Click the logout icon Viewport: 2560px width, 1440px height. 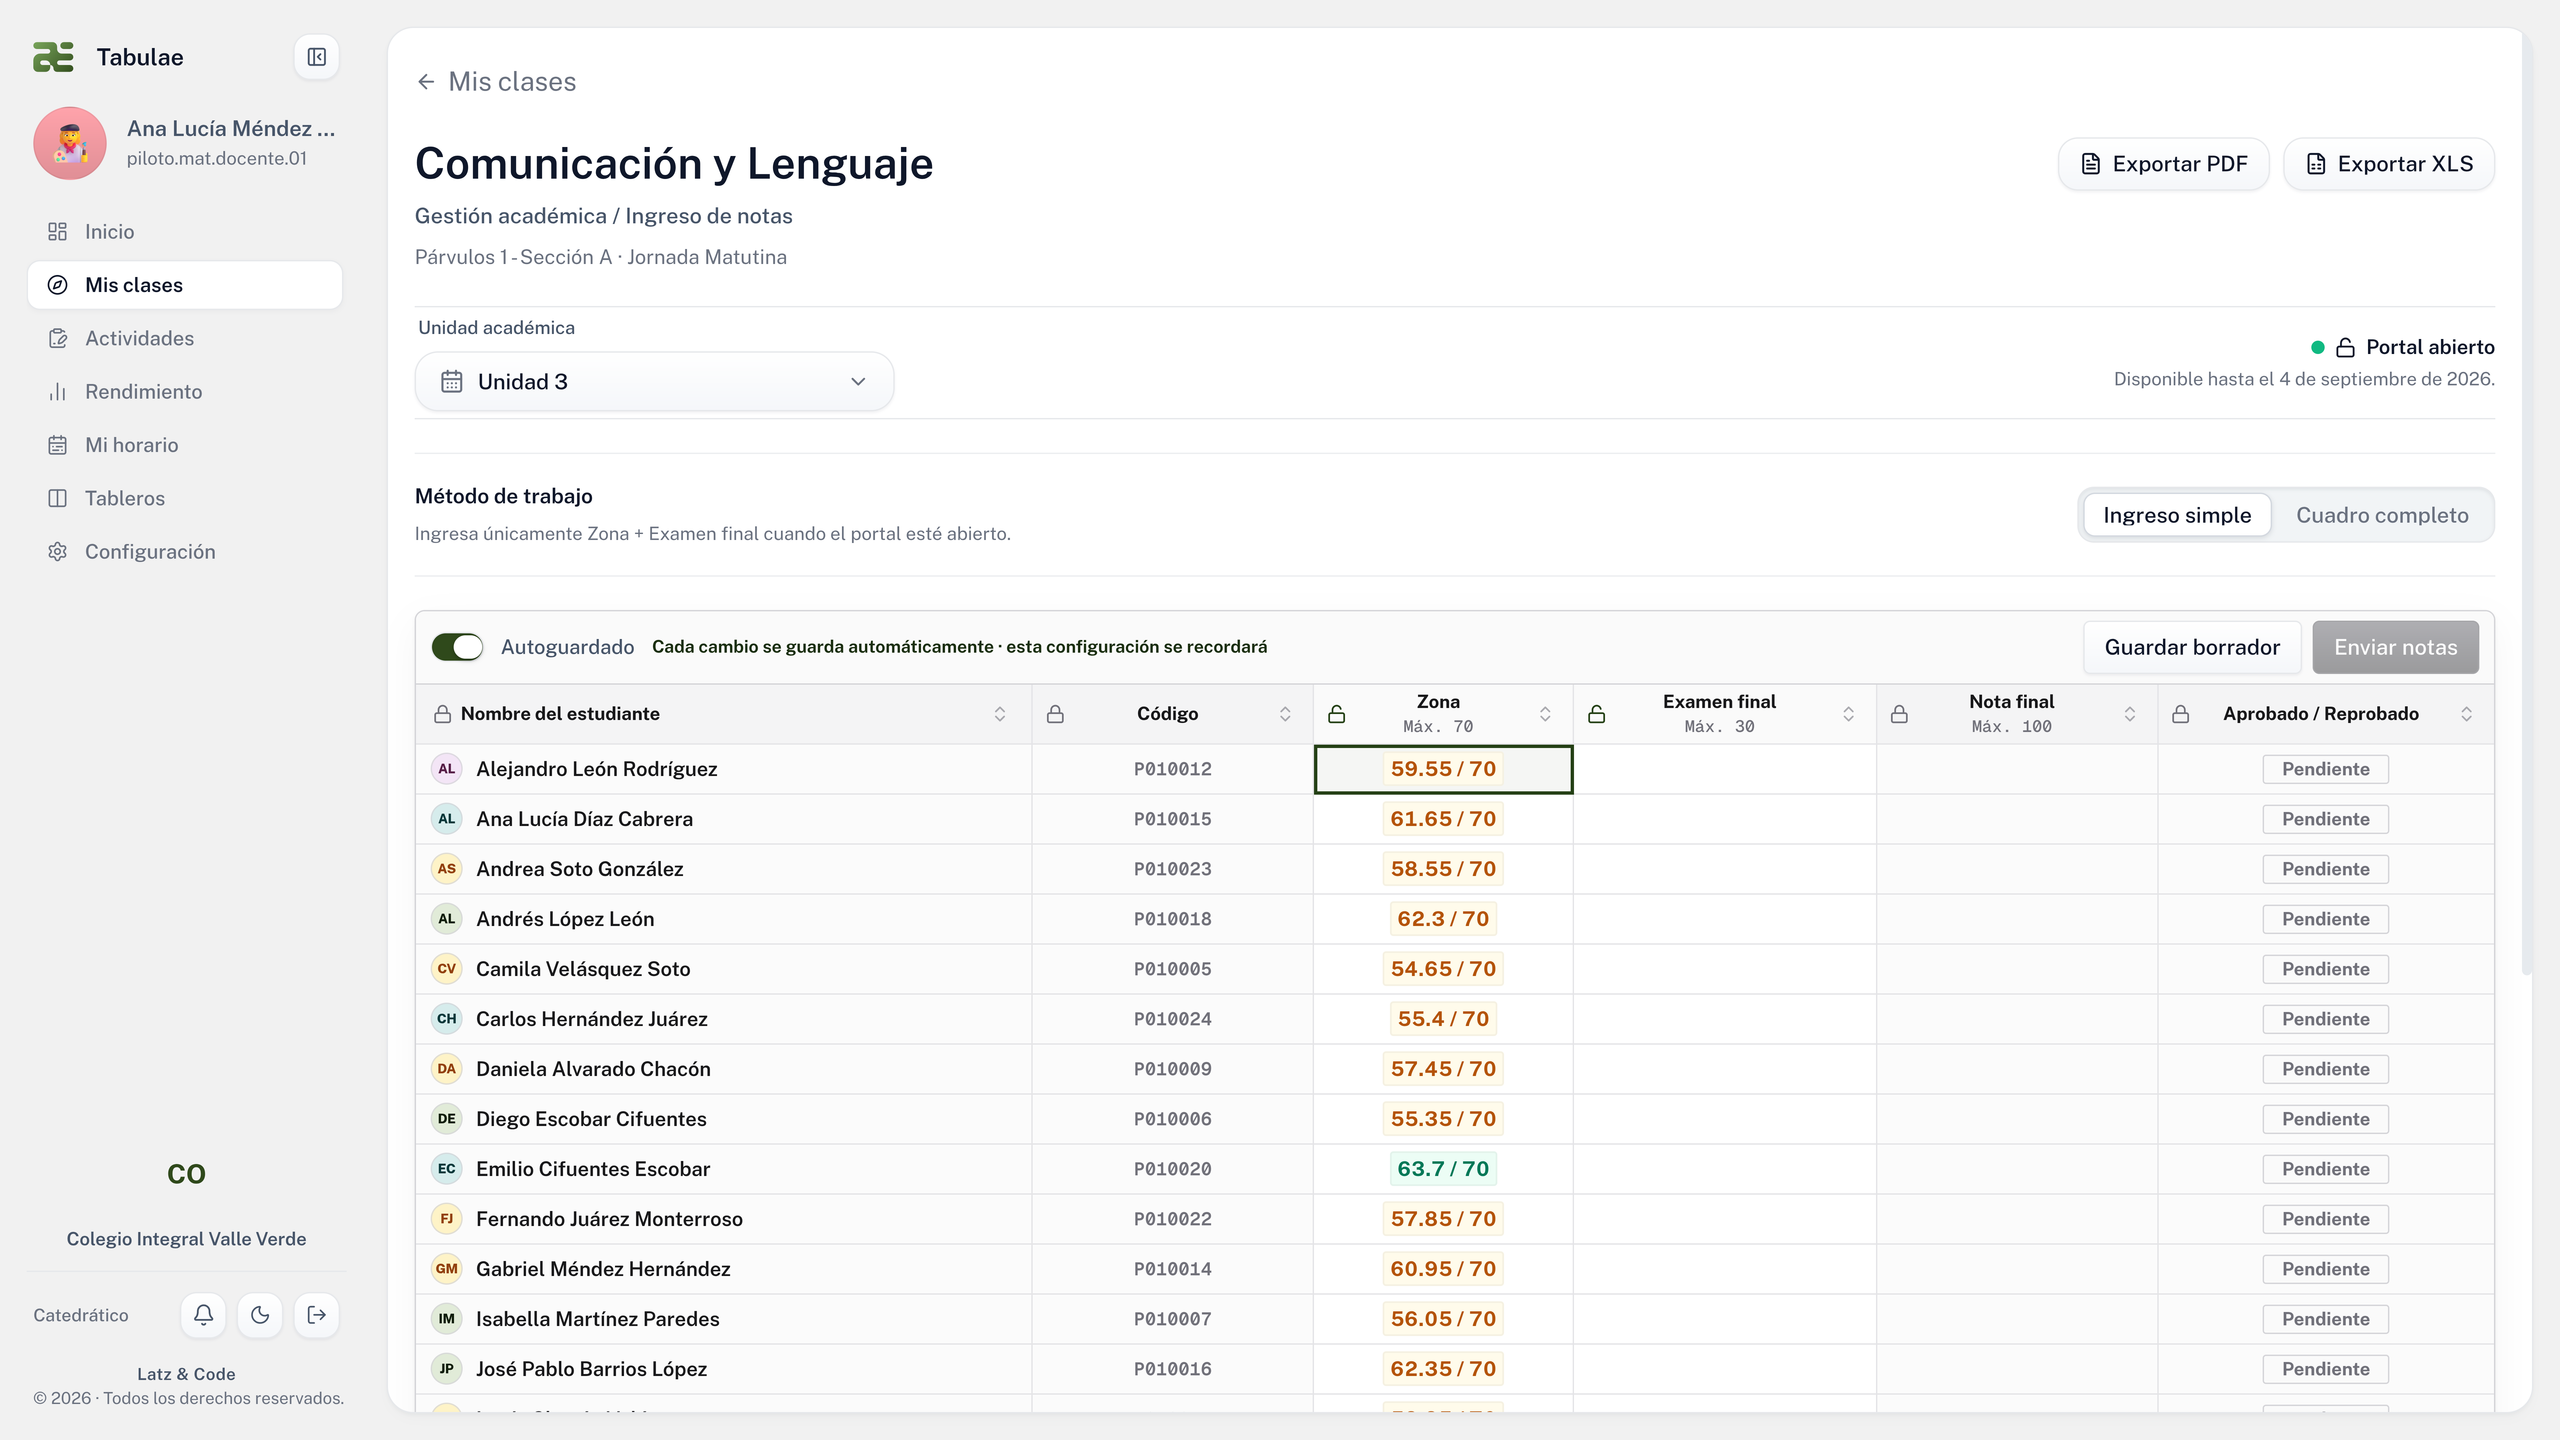coord(317,1315)
